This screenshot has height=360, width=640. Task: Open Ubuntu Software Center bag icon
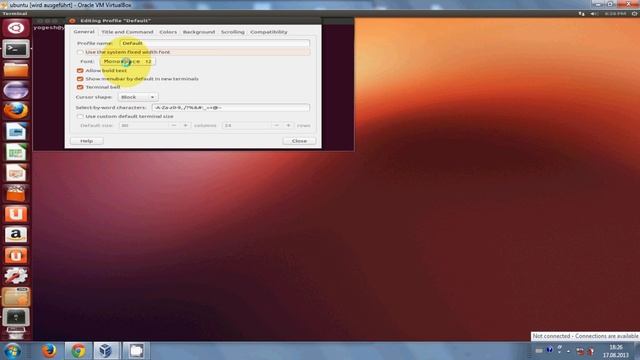[16, 193]
